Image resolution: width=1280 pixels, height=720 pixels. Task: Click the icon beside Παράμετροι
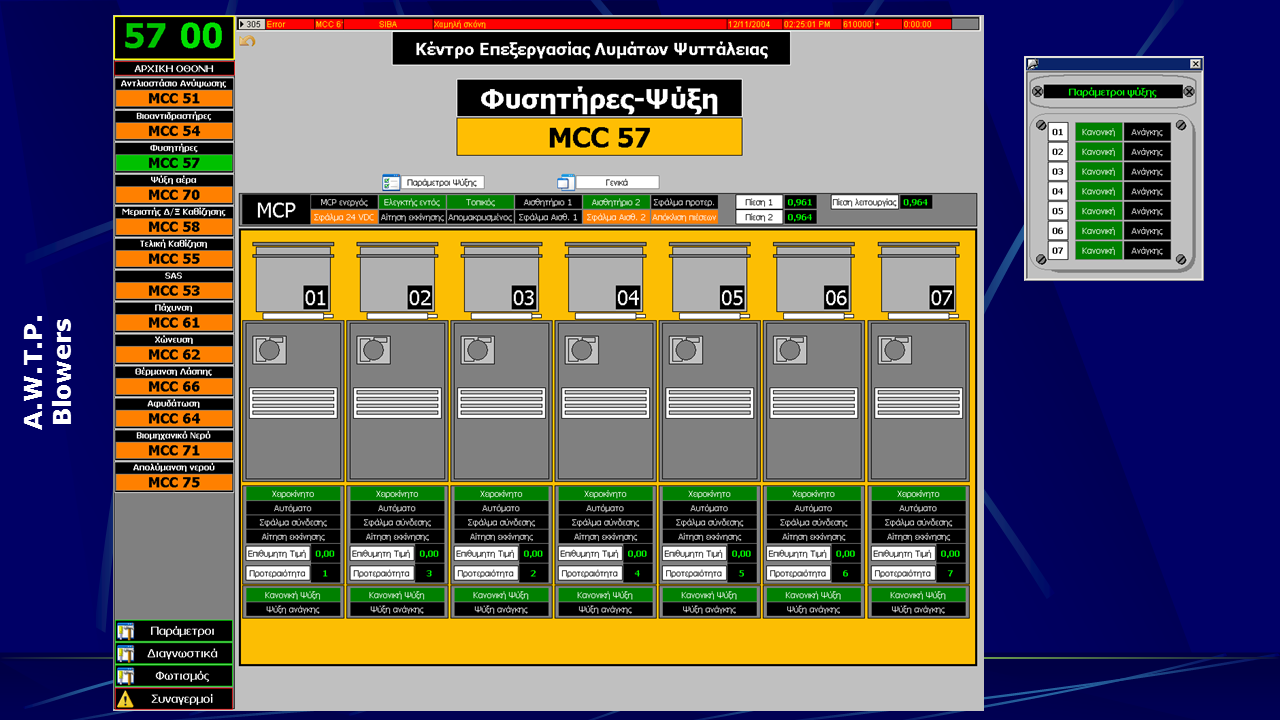pyautogui.click(x=125, y=631)
